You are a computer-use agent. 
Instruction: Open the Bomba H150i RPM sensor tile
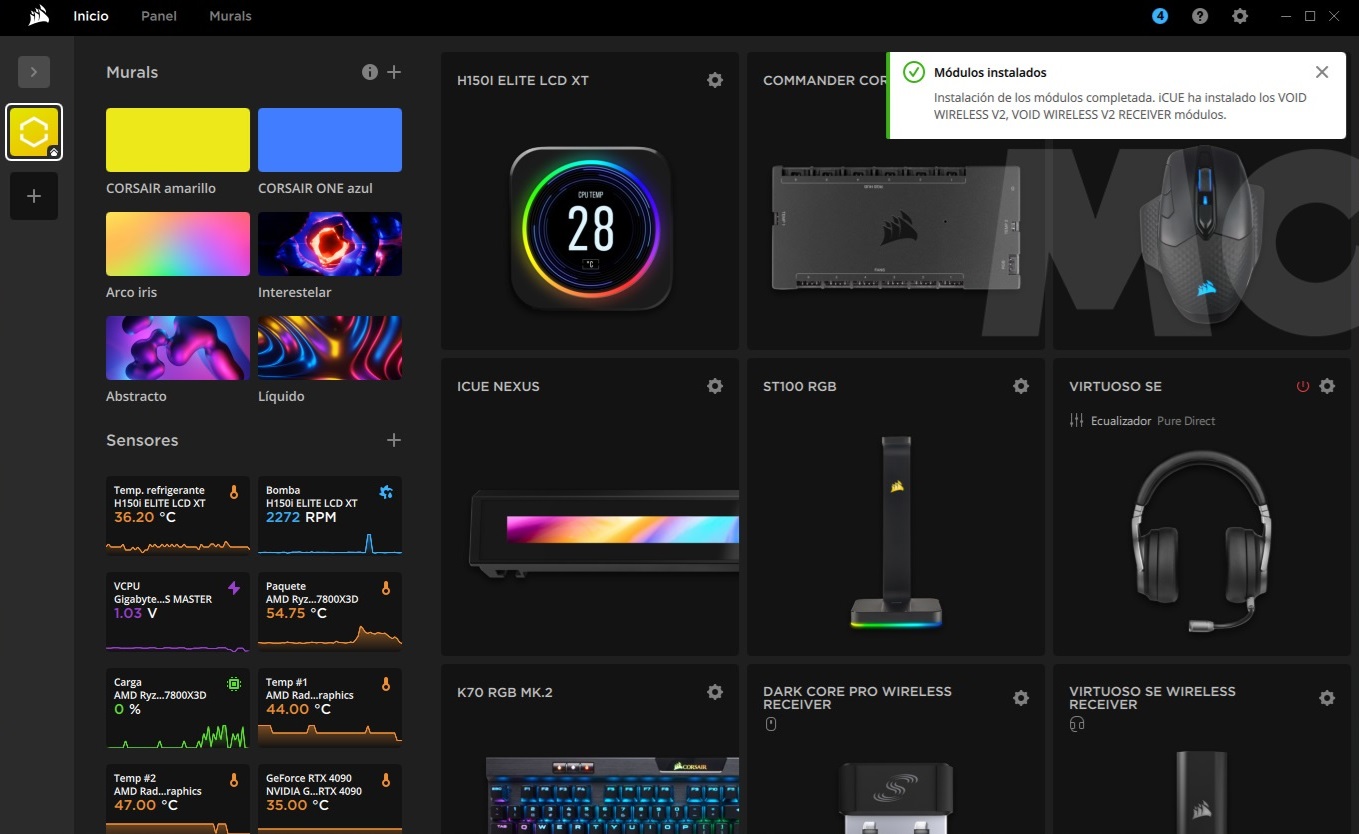(330, 515)
